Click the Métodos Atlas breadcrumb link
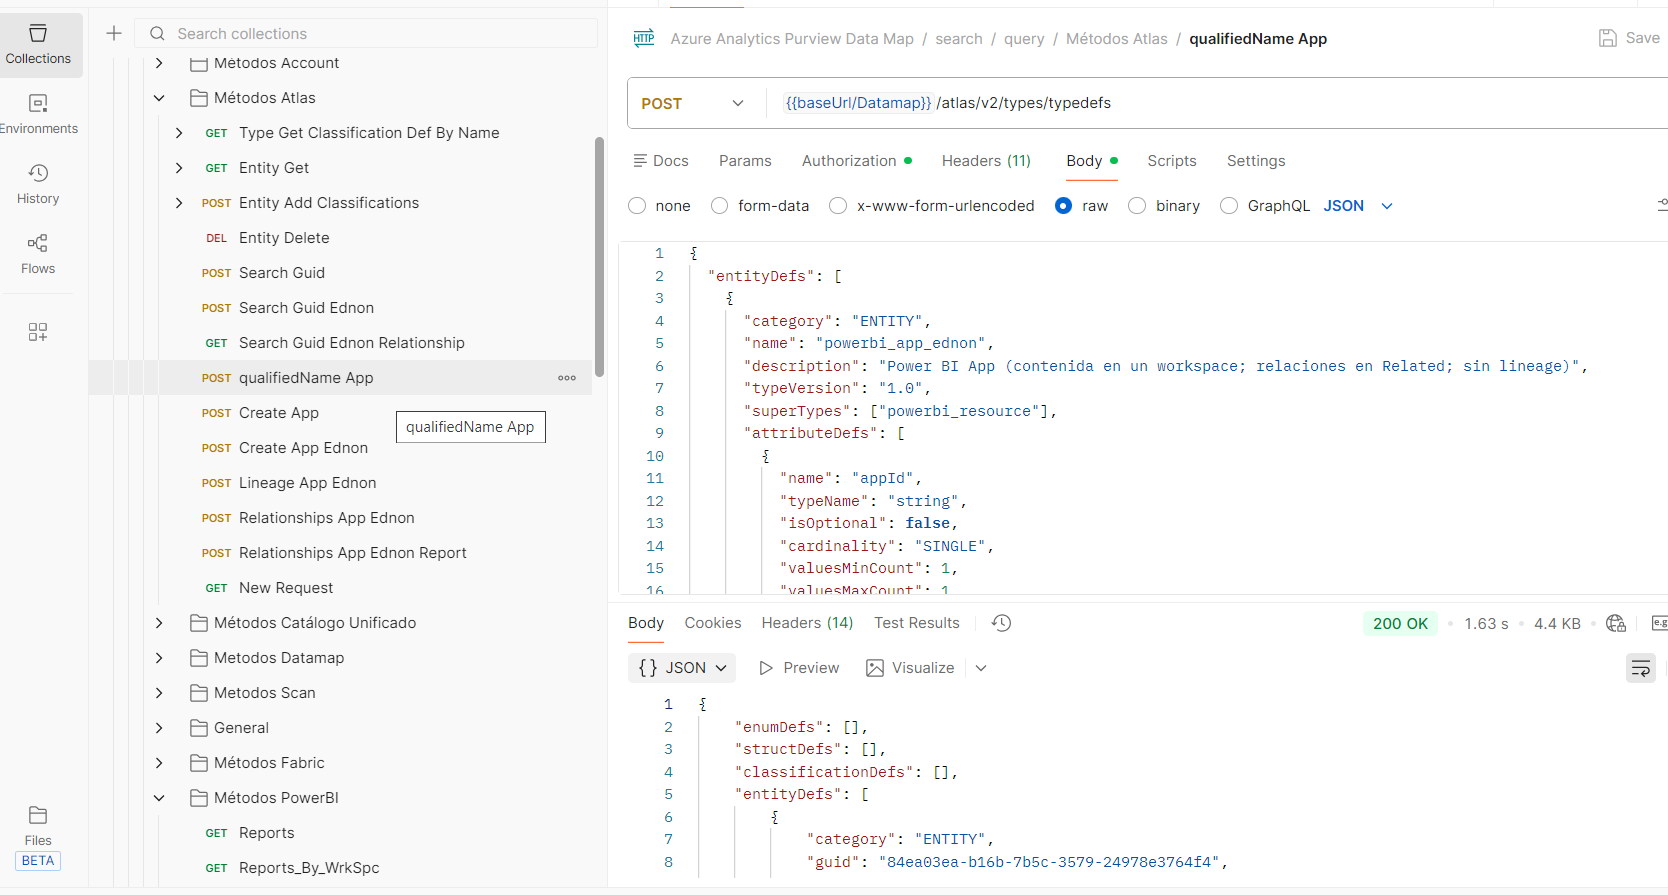This screenshot has height=895, width=1668. tap(1117, 39)
